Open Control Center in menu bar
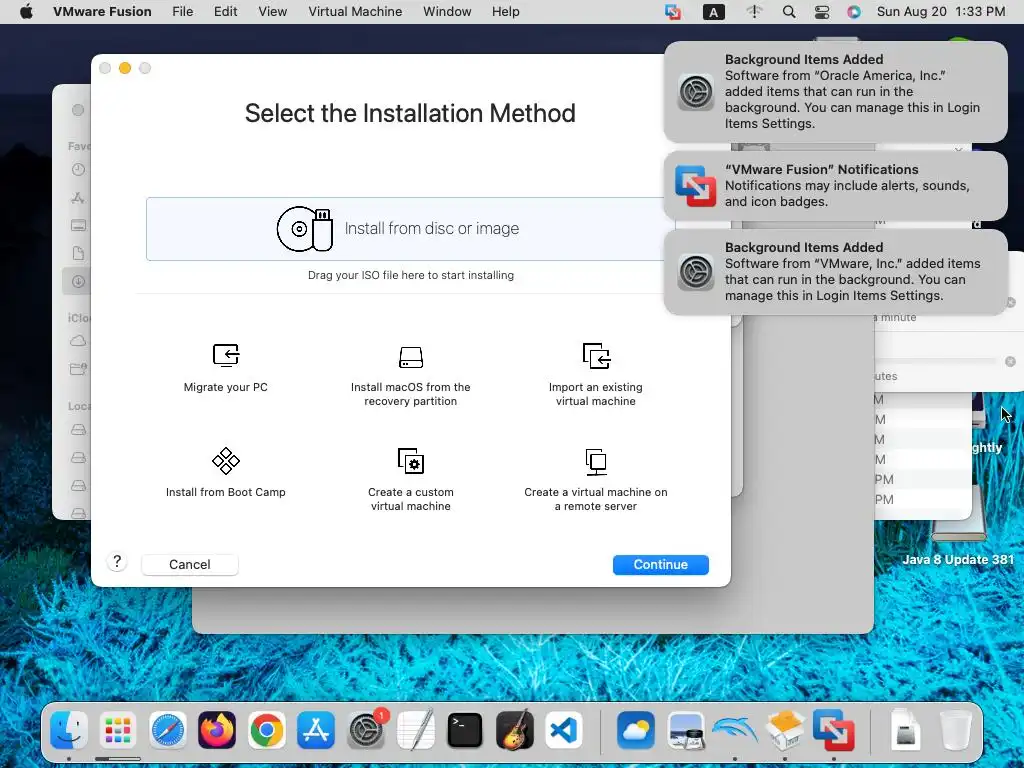Image resolution: width=1024 pixels, height=768 pixels. [x=822, y=12]
